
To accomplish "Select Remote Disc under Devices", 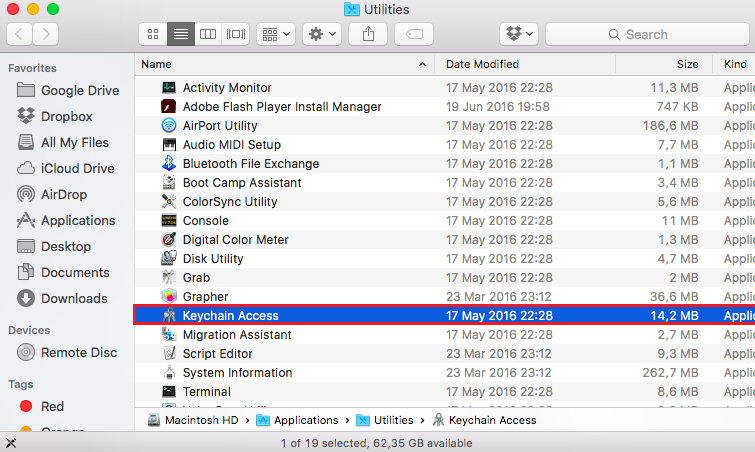I will (67, 352).
